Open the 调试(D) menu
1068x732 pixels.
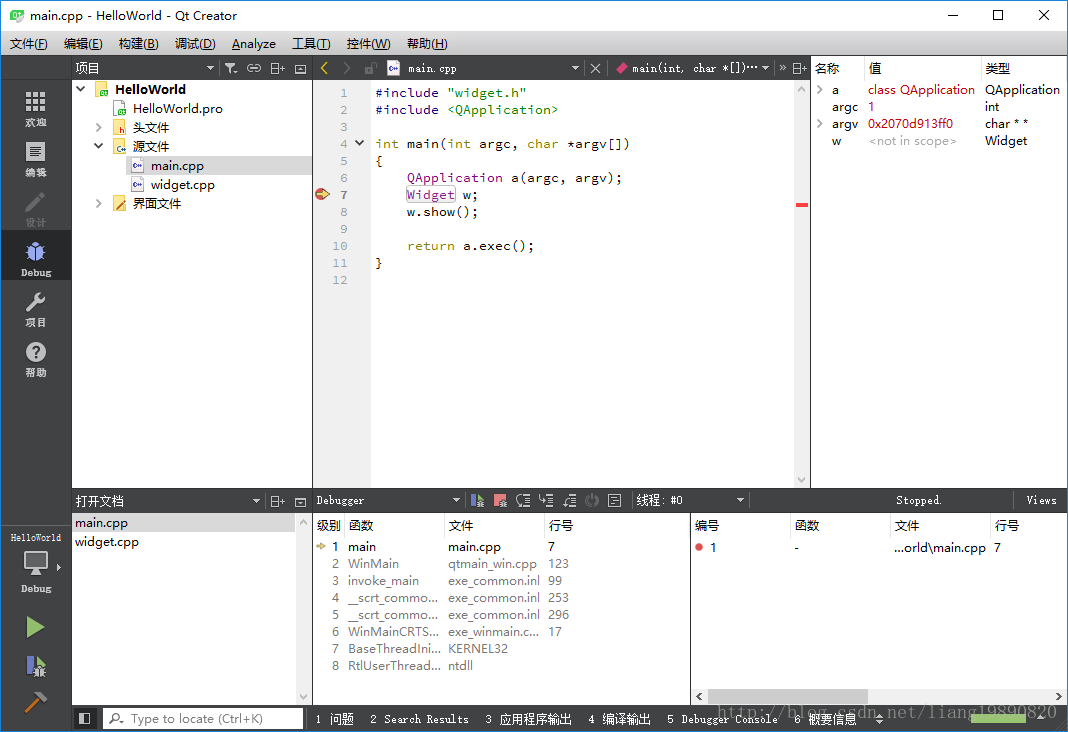click(x=195, y=44)
